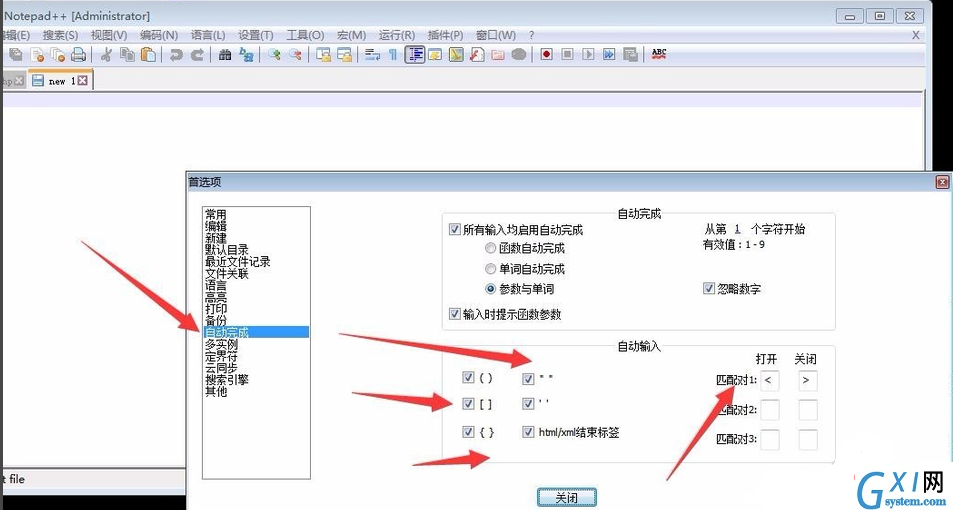Click the Print toolbar icon

[78, 55]
